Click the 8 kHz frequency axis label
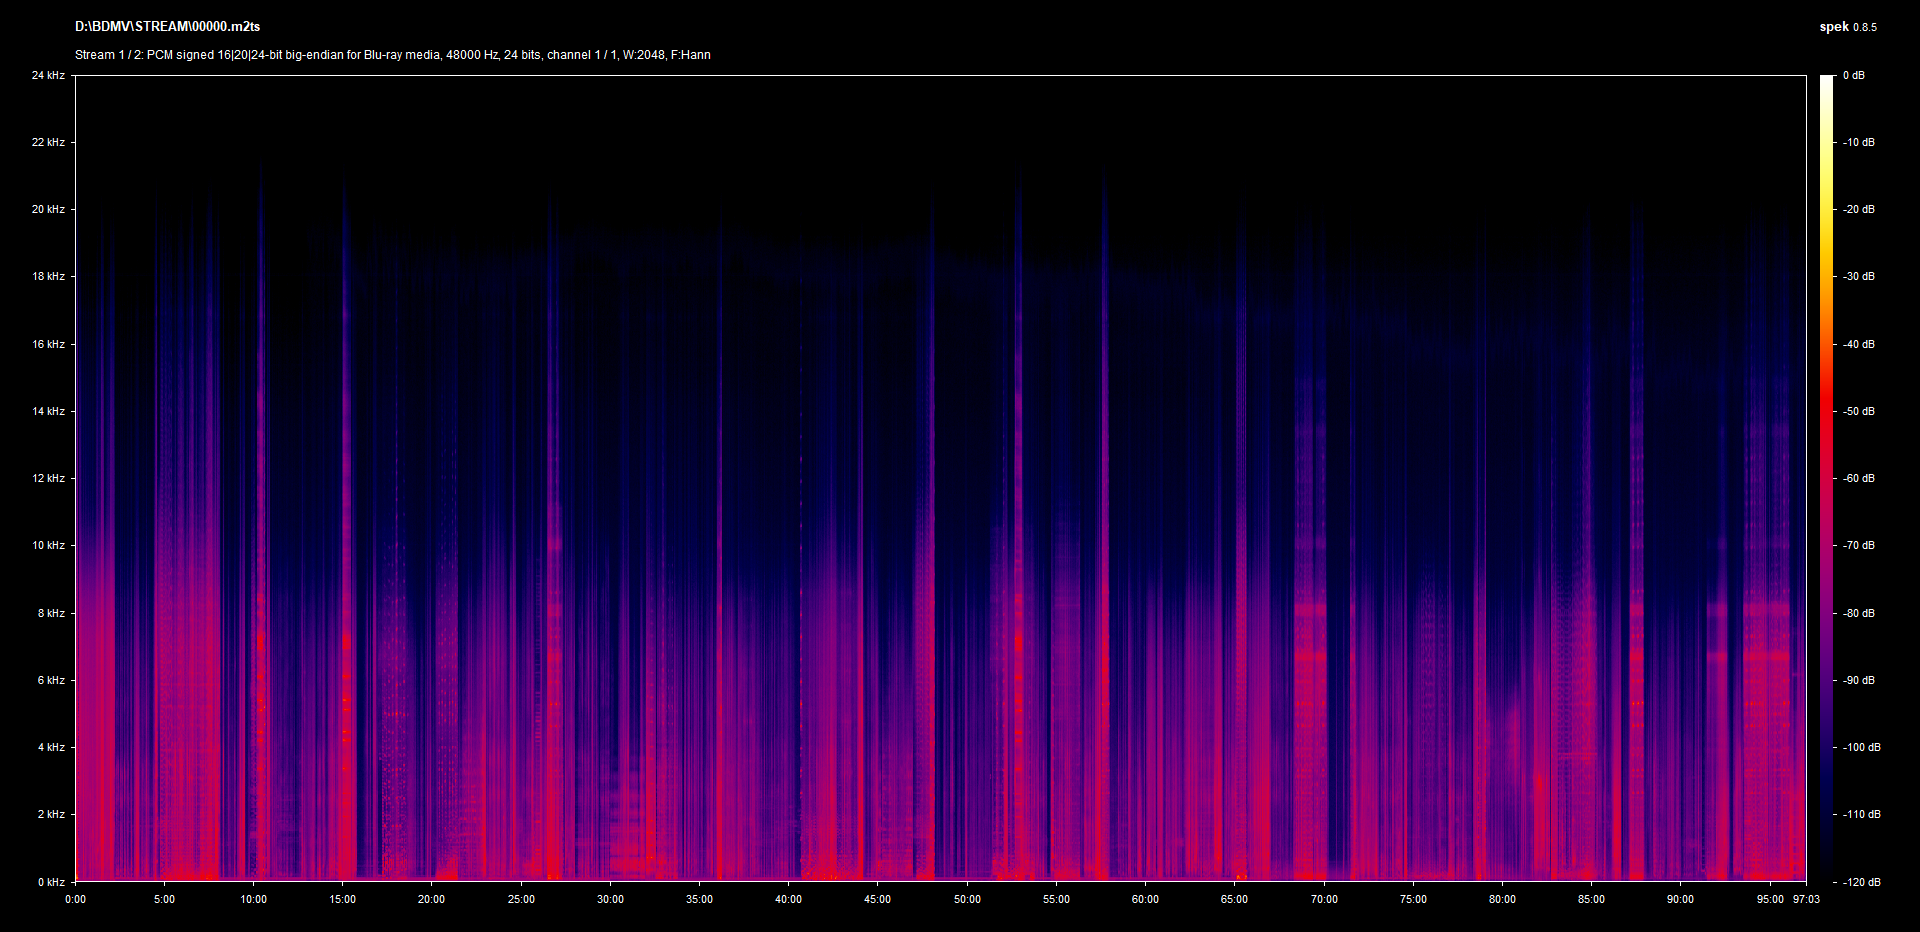Screen dimensions: 1920x932 51,613
